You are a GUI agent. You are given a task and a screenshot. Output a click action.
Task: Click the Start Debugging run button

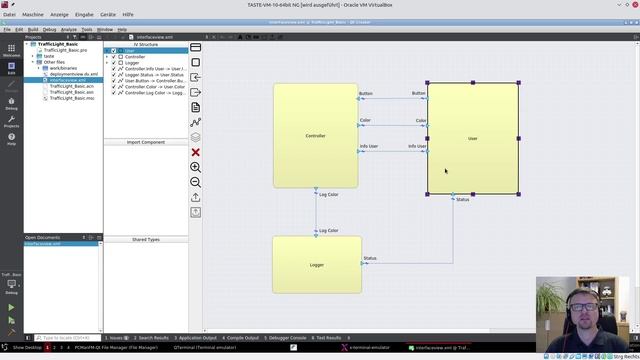11,321
